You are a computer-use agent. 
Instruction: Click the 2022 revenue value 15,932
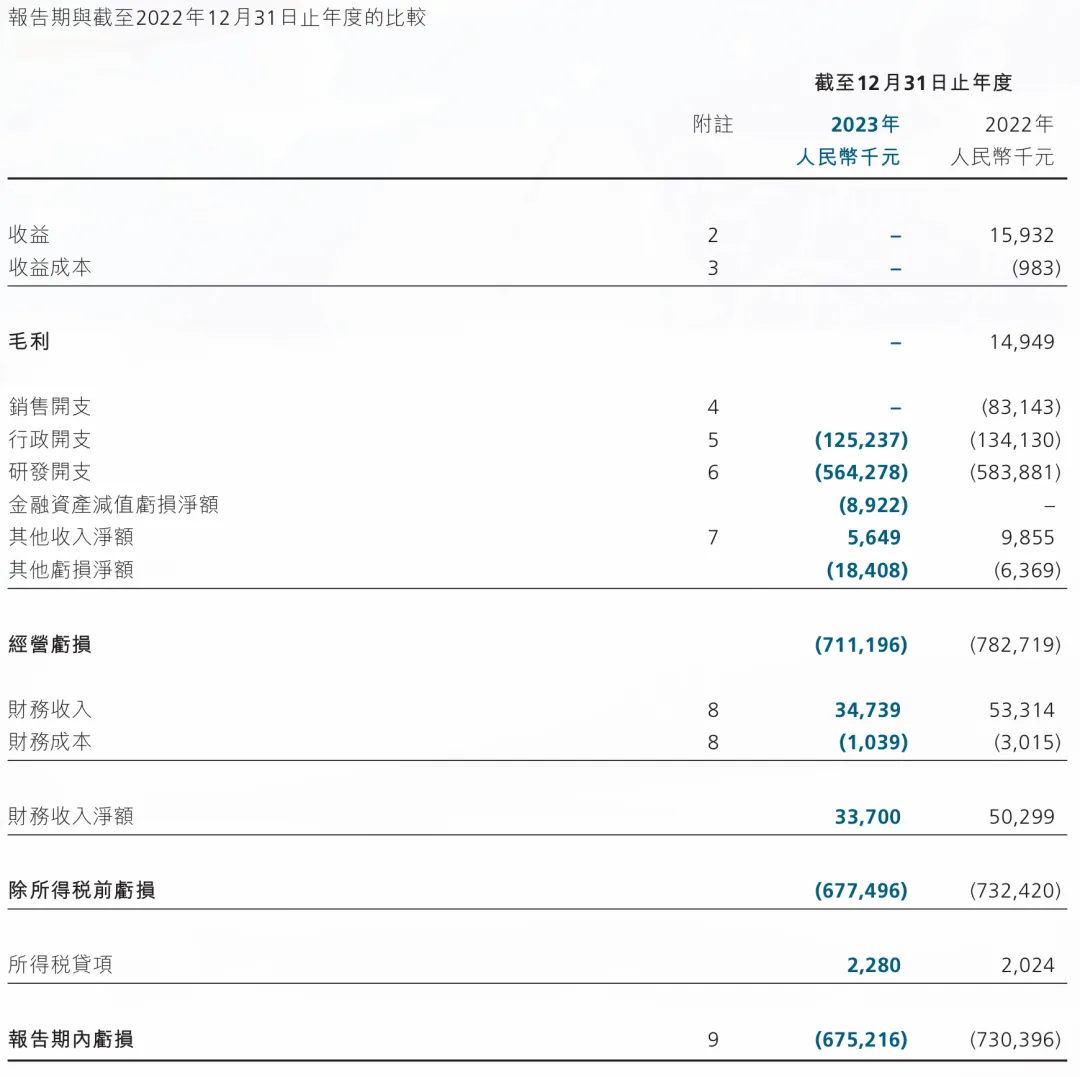(x=1021, y=235)
